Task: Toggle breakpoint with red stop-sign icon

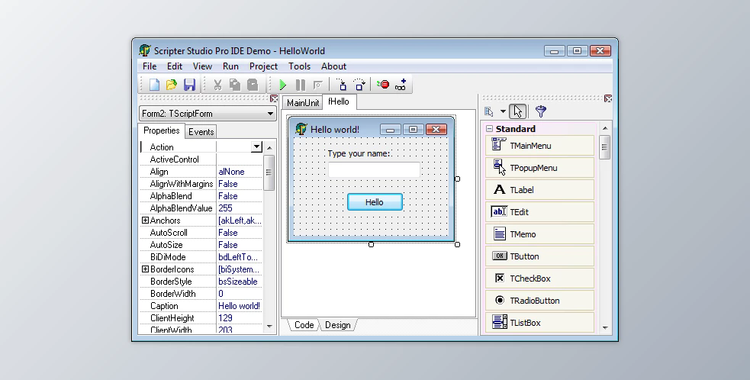Action: point(383,85)
